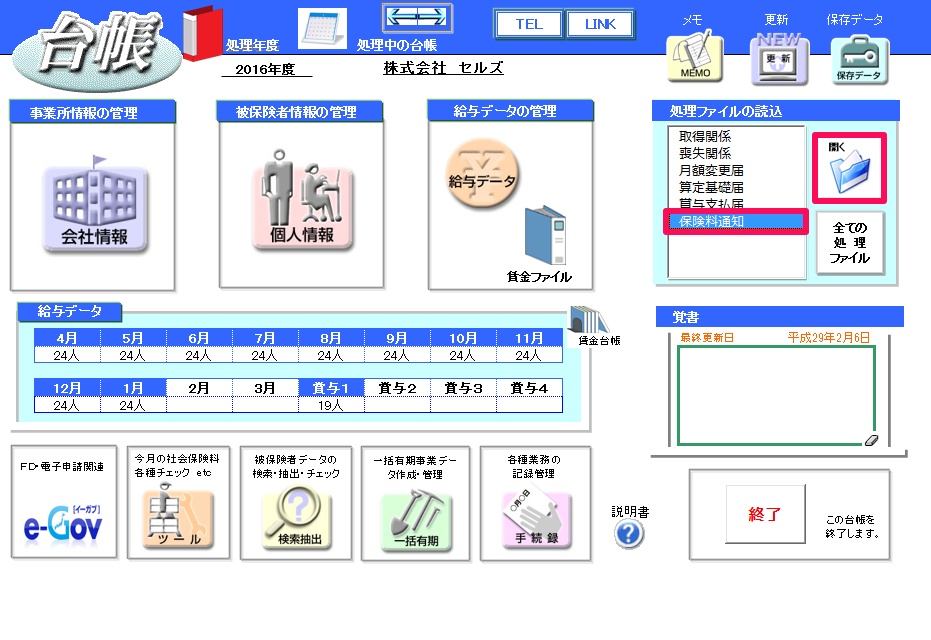This screenshot has height=640, width=931.
Task: Open the 一括有期 batch management icon
Action: (416, 517)
